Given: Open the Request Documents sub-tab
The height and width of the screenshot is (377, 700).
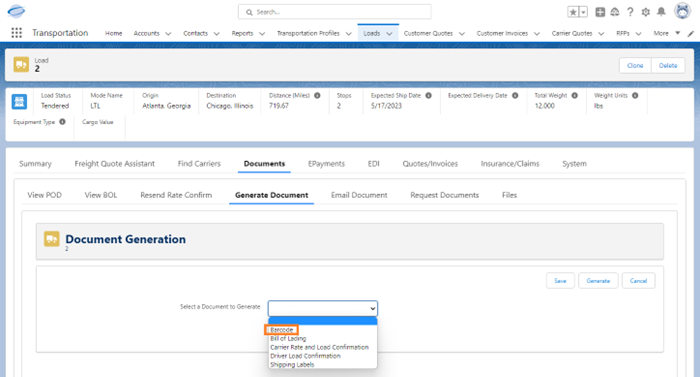Looking at the screenshot, I should [x=445, y=195].
